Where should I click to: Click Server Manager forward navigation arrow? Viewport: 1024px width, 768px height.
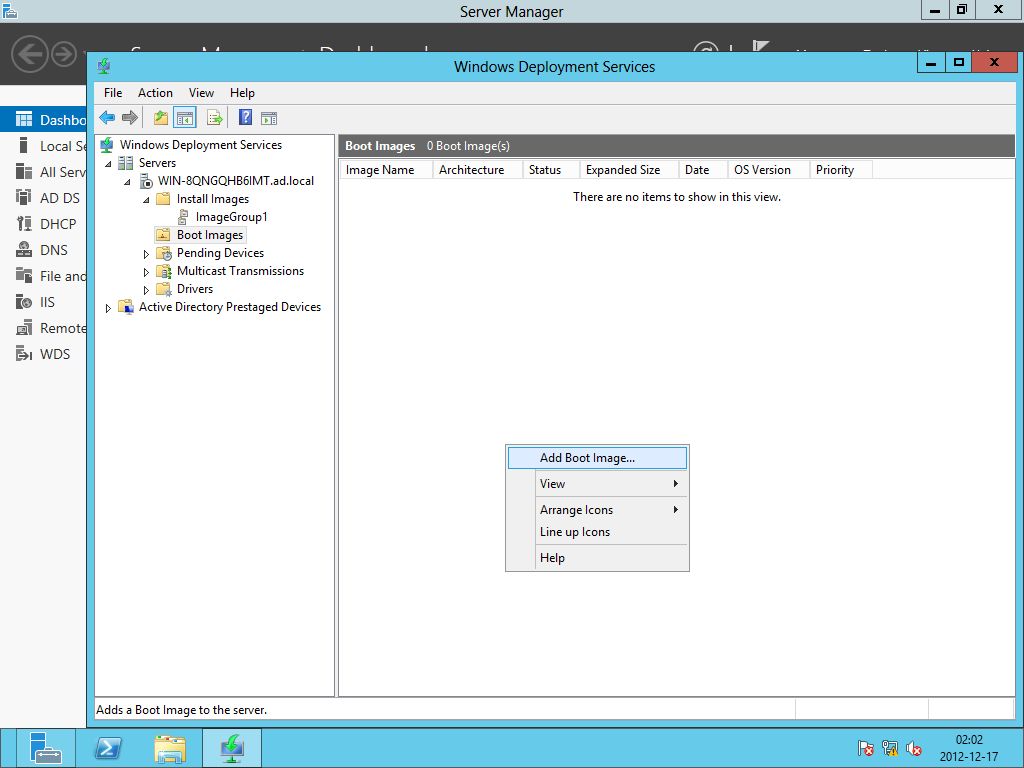point(64,54)
